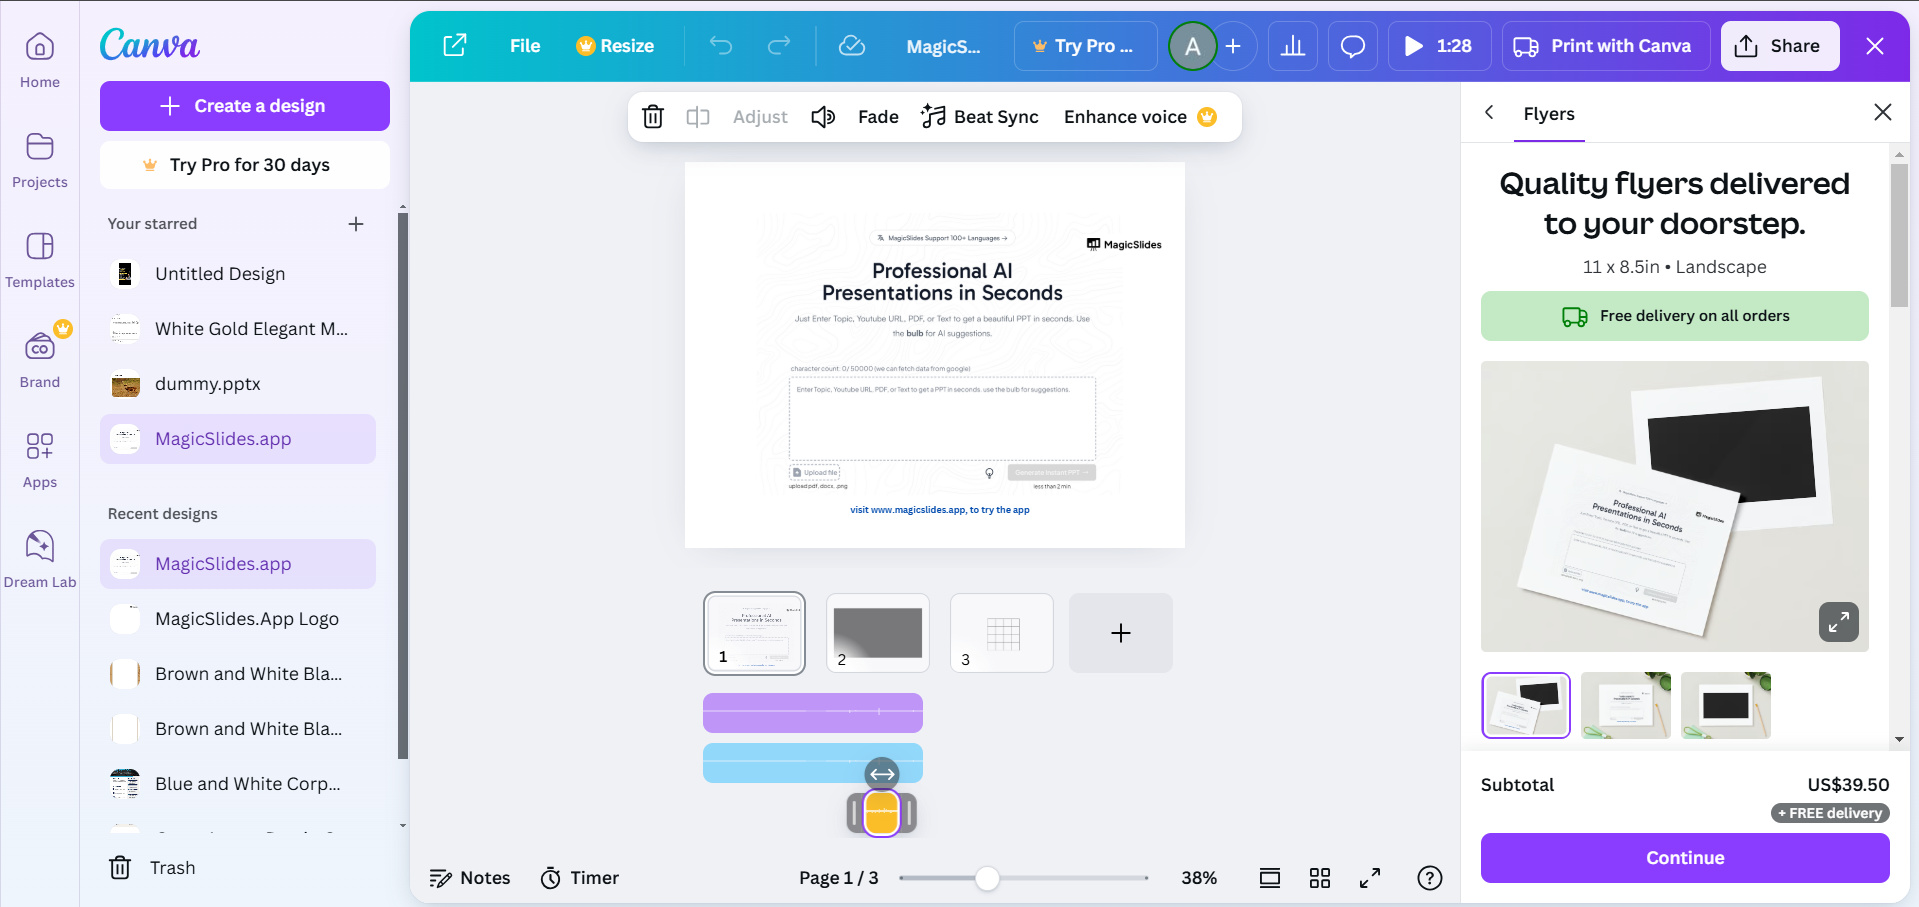Click Try Pro for 30 days
This screenshot has height=907, width=1919.
coord(245,165)
